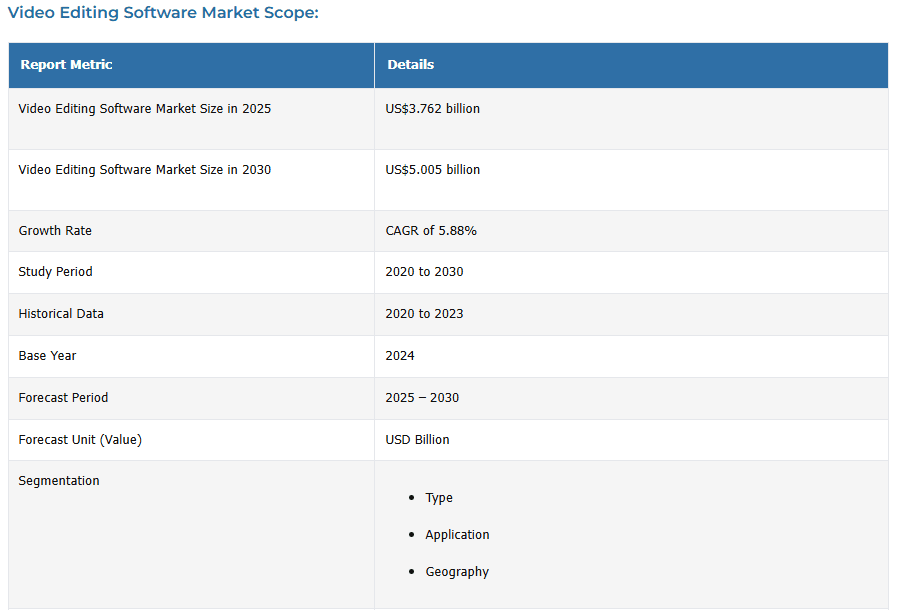Click the Base Year 2024 value
The image size is (900, 610).
(x=400, y=356)
